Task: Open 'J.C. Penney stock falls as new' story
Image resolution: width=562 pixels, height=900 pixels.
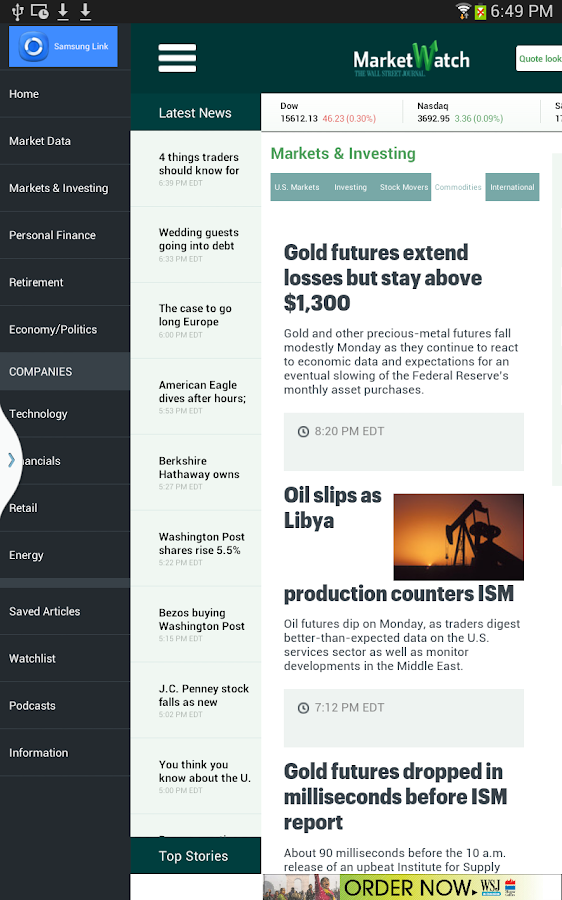Action: point(196,700)
